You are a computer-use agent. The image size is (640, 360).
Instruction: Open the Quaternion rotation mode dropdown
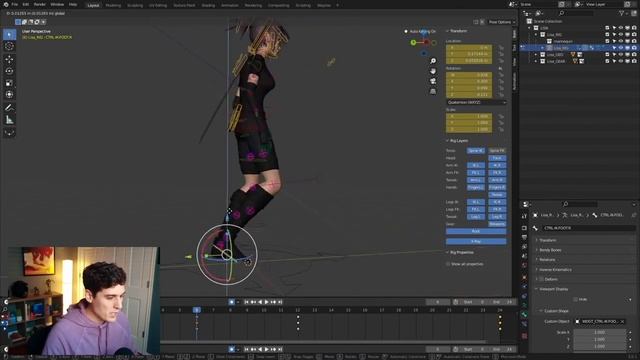point(476,102)
